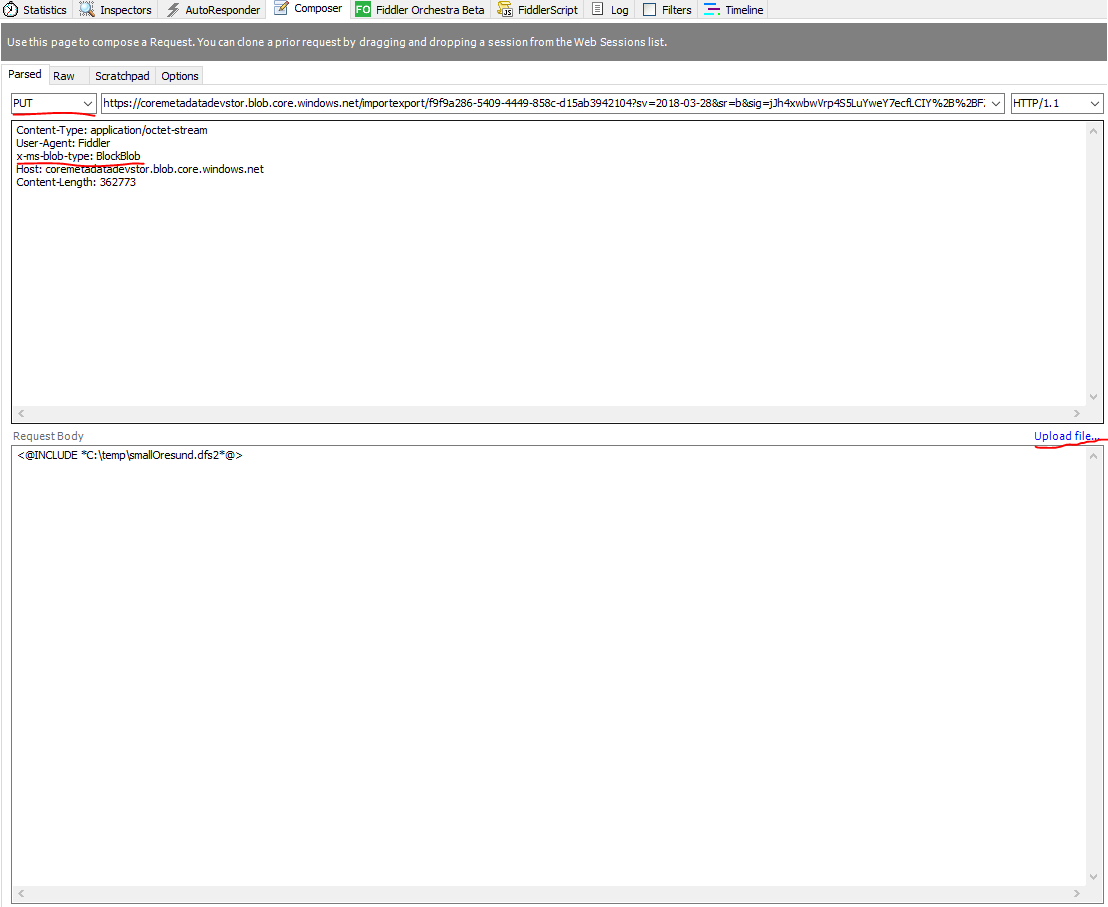Click the Timeline bars icon
The image size is (1108, 907).
tap(711, 10)
